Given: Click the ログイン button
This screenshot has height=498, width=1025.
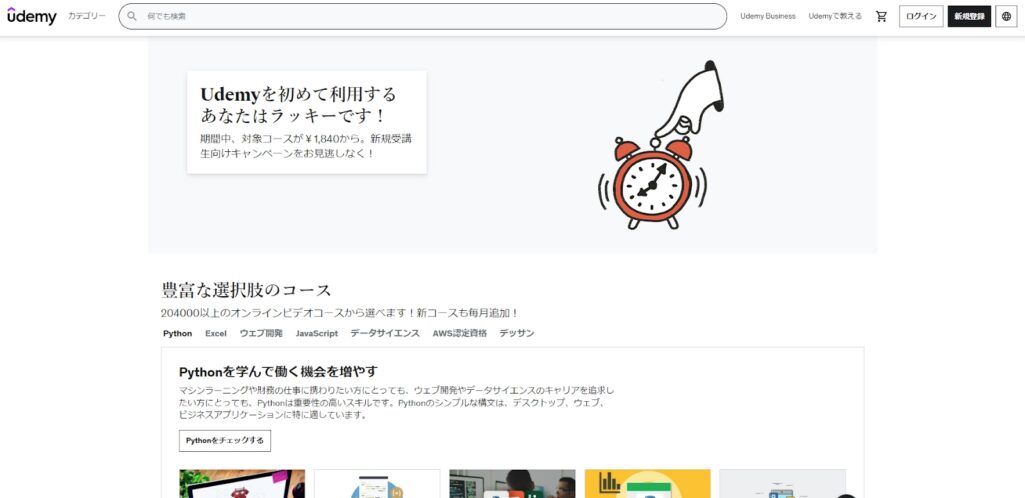Looking at the screenshot, I should (921, 16).
